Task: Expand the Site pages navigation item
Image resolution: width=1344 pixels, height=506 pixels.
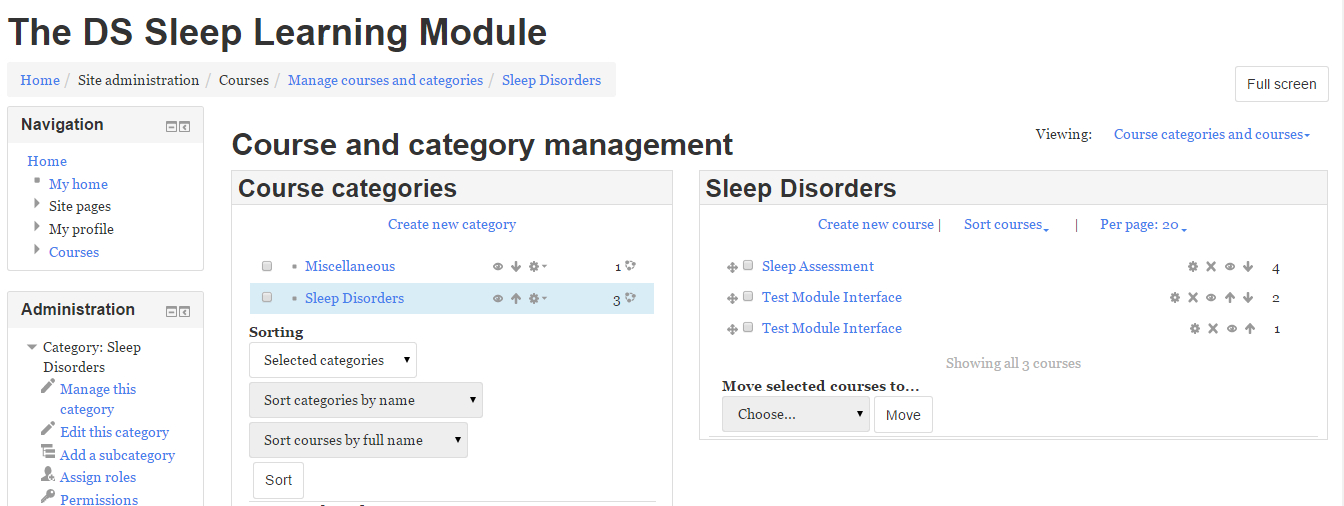Action: pyautogui.click(x=37, y=206)
